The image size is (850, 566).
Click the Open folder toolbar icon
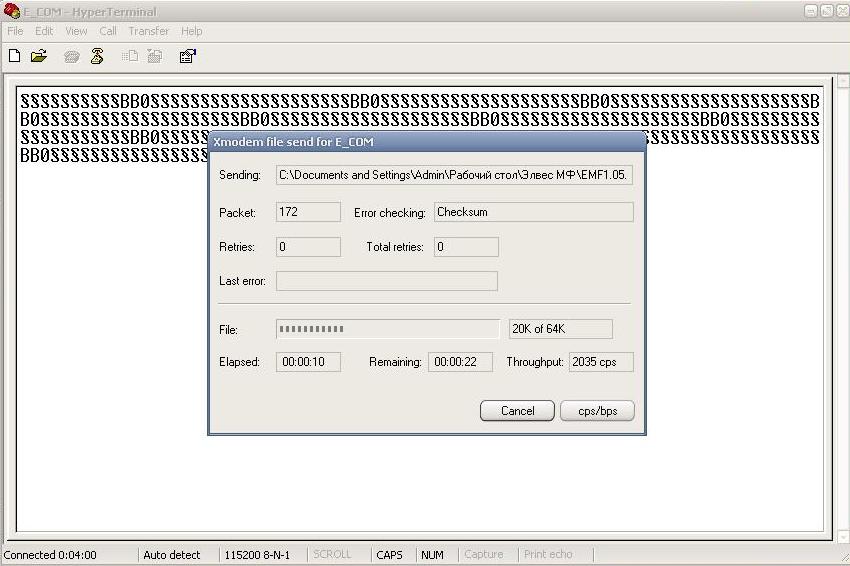(39, 56)
